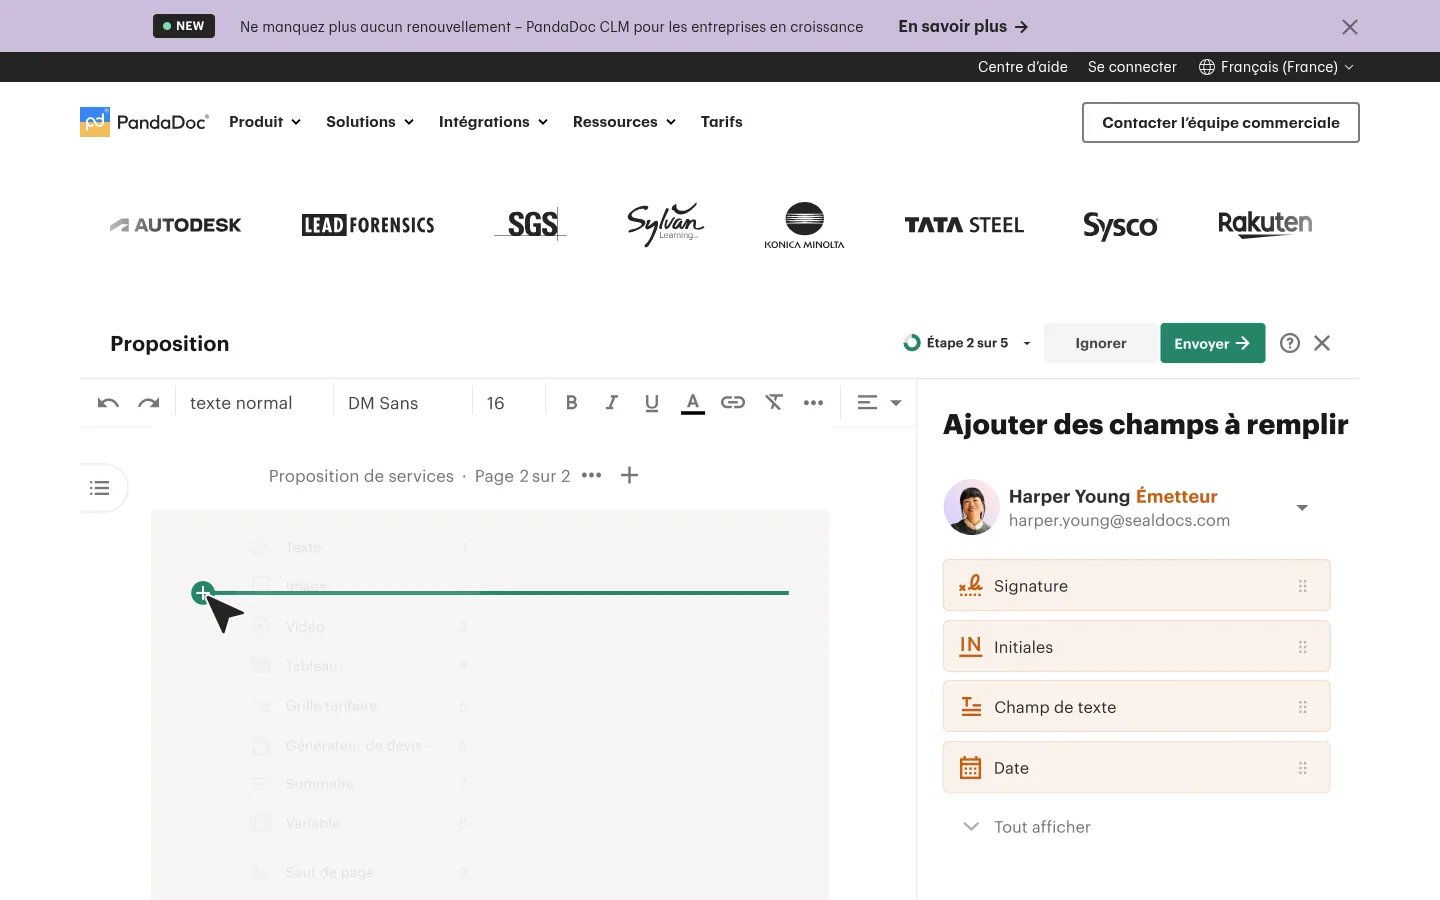Click the redo arrow icon
Image resolution: width=1440 pixels, height=900 pixels.
pyautogui.click(x=149, y=403)
